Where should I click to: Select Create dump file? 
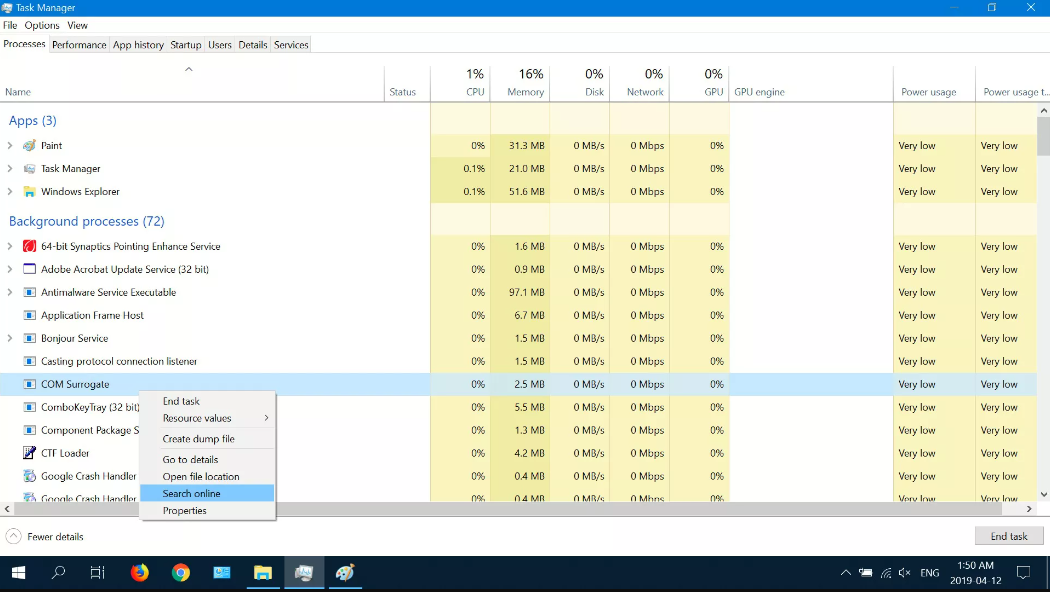[x=208, y=439]
